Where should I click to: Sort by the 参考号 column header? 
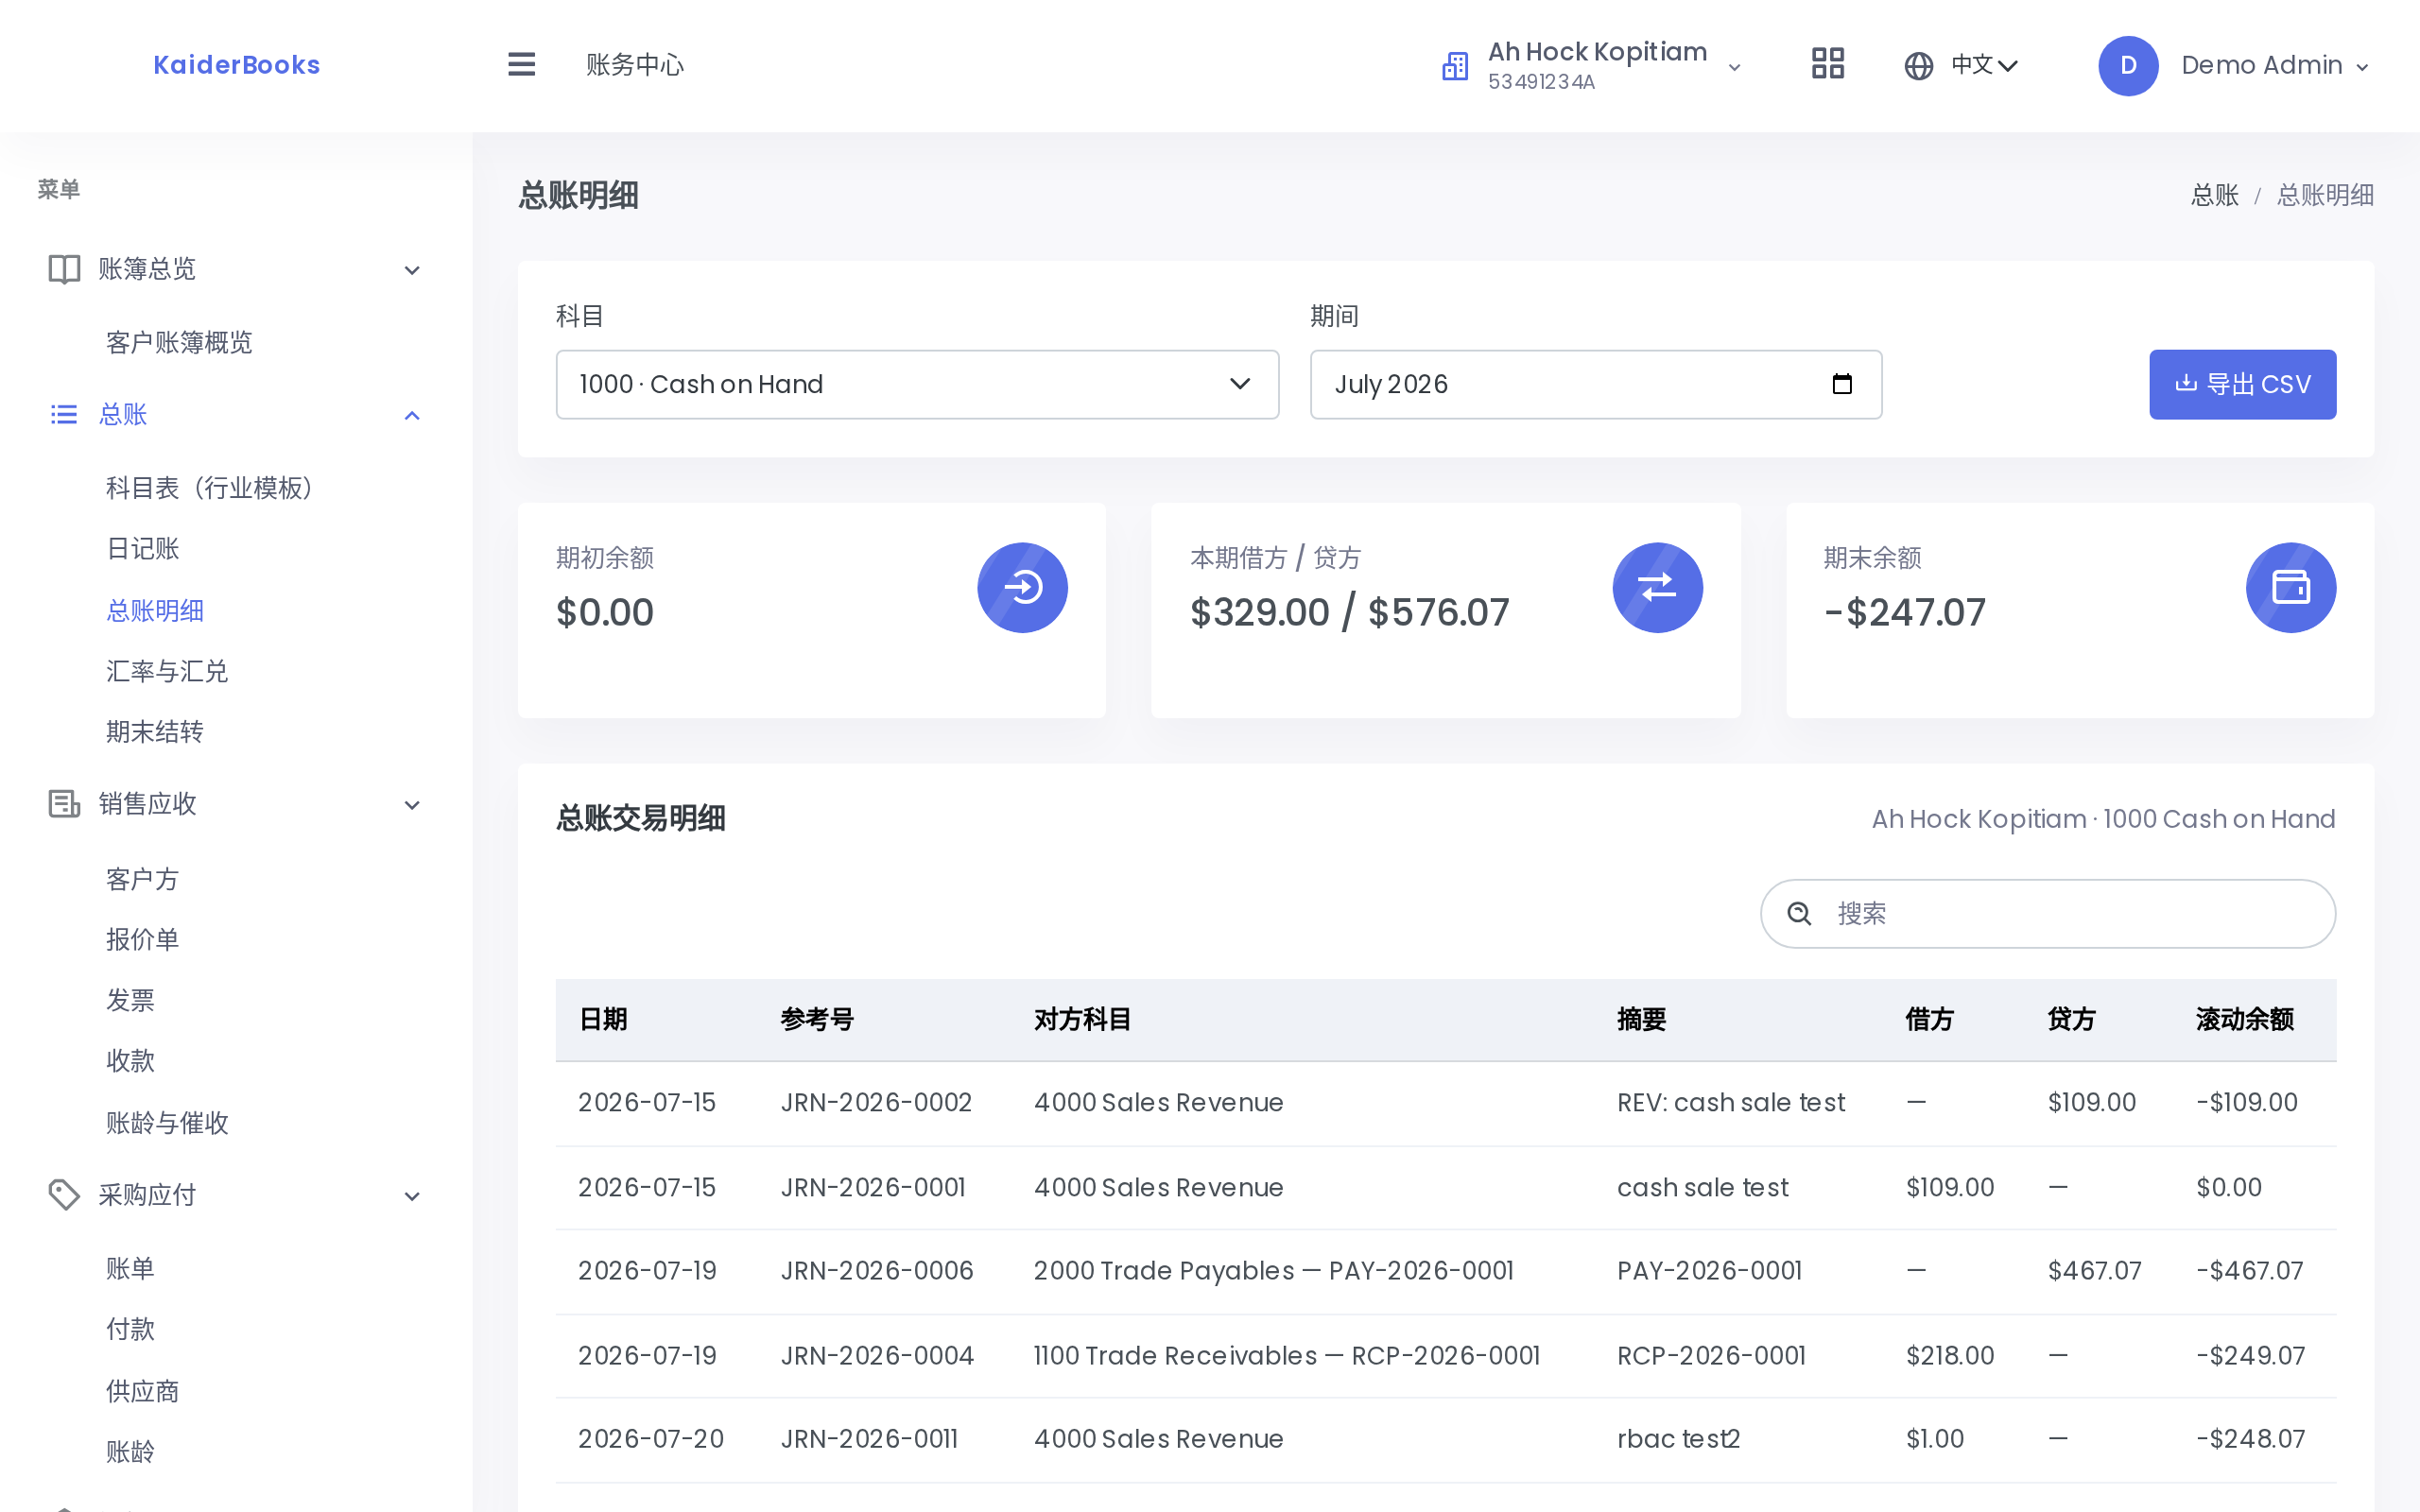pos(817,1019)
